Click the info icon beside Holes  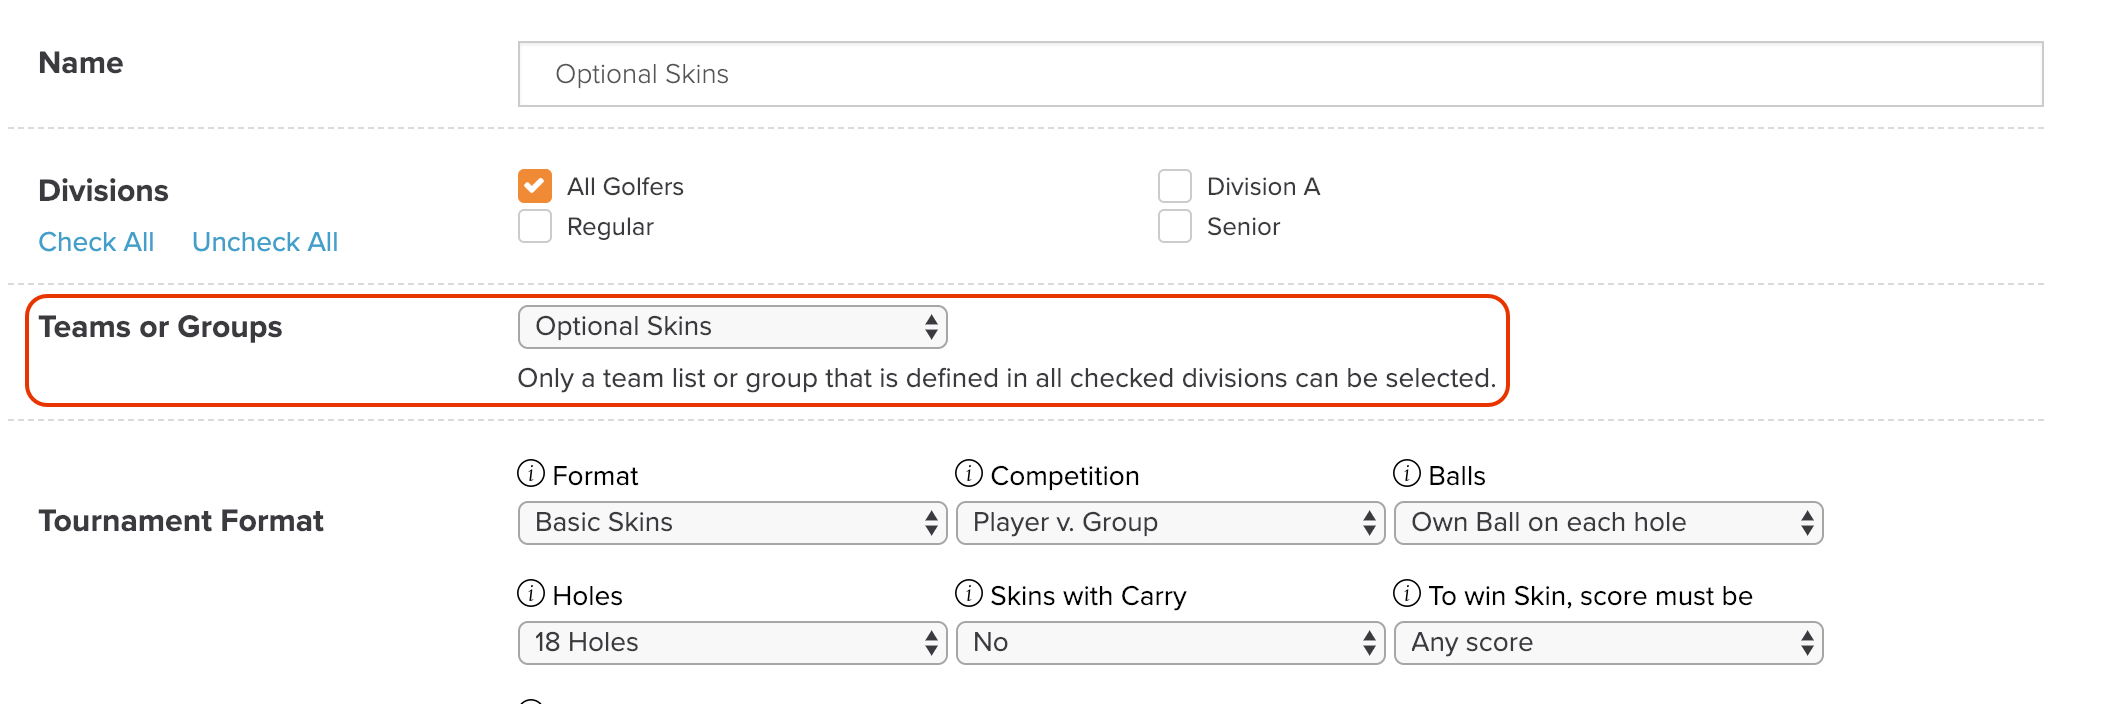(x=531, y=593)
